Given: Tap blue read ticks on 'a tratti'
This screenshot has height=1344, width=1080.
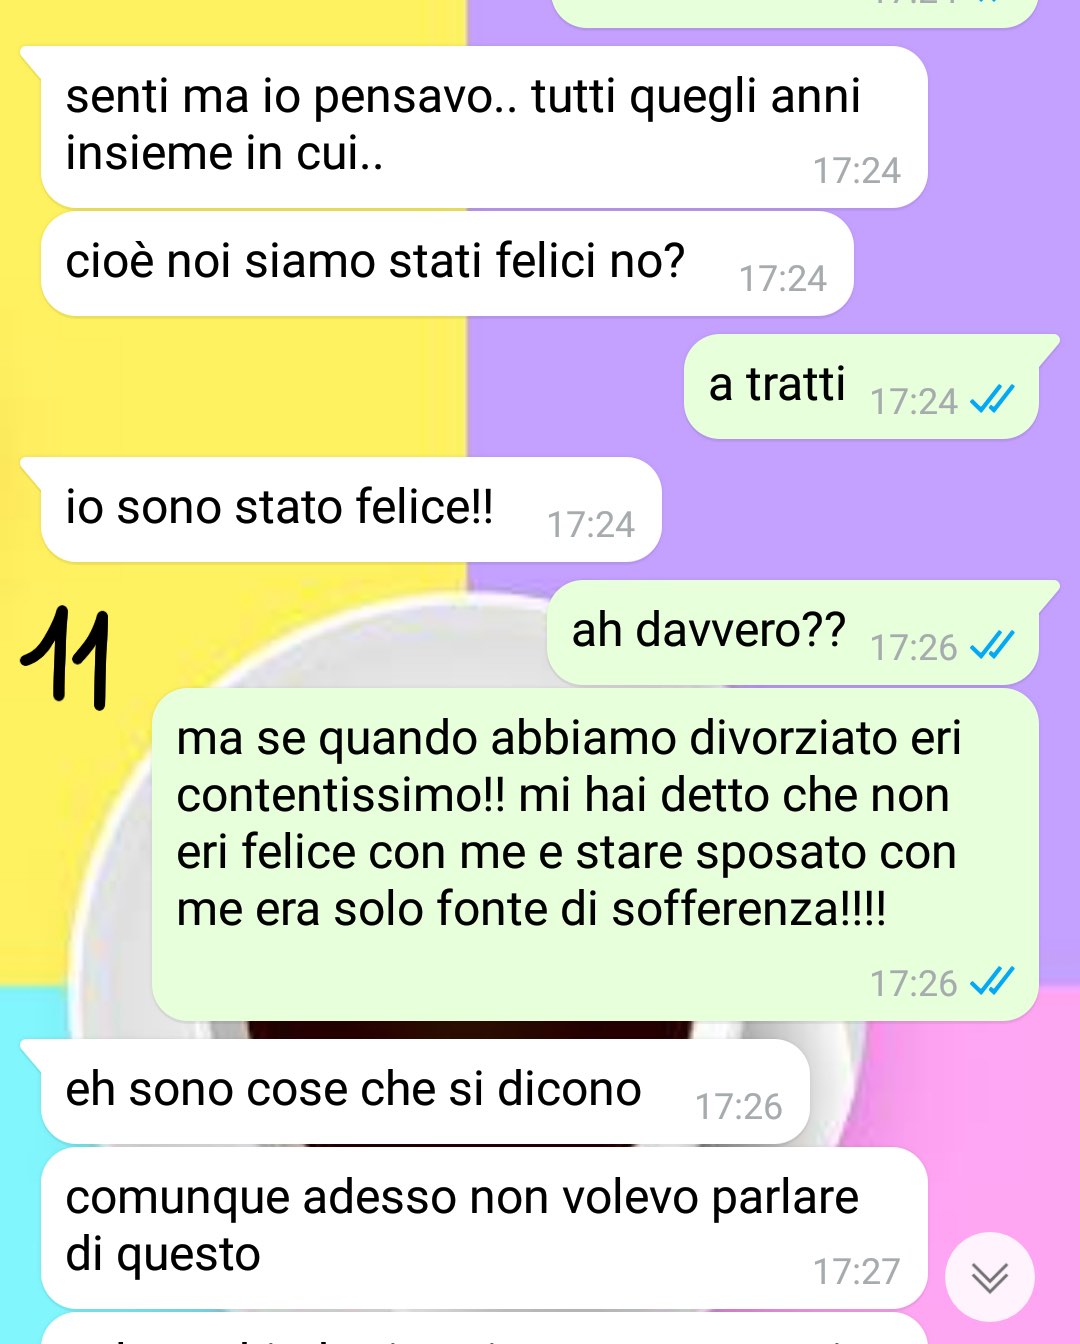Looking at the screenshot, I should (993, 400).
